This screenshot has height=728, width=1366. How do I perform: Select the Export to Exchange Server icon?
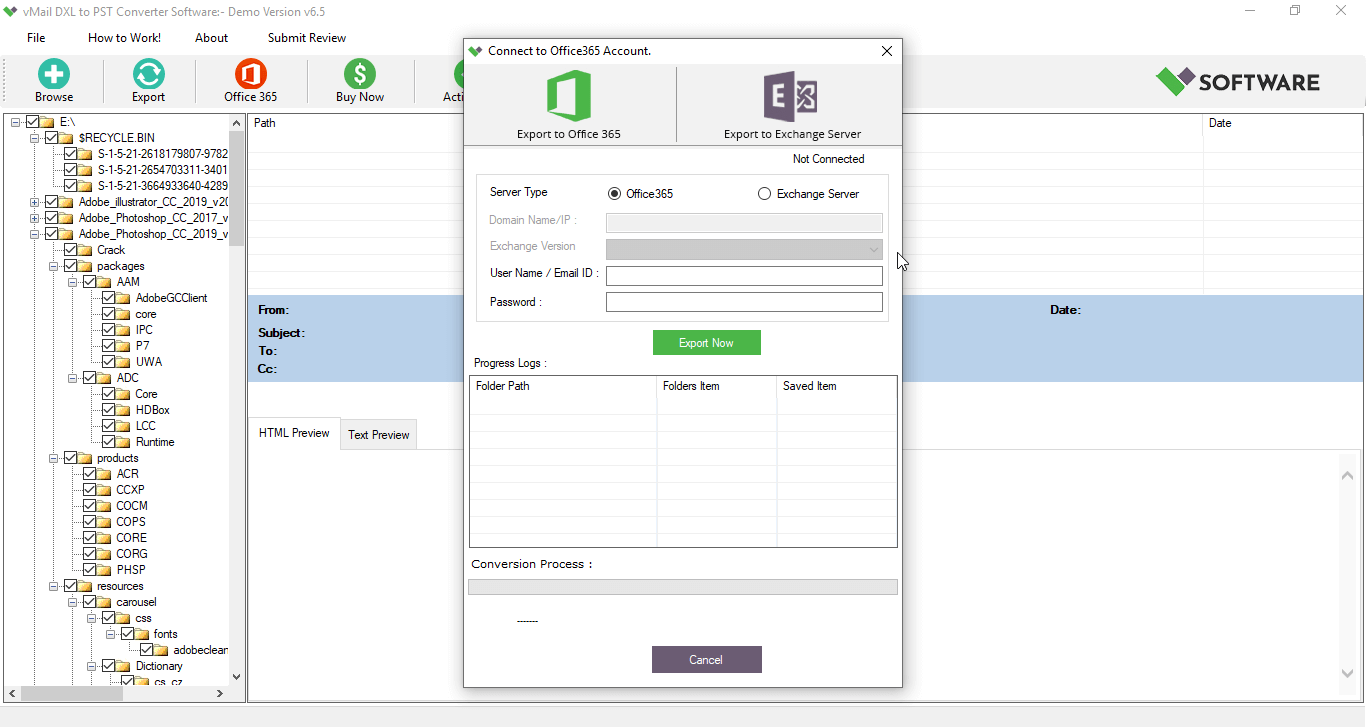pyautogui.click(x=791, y=97)
